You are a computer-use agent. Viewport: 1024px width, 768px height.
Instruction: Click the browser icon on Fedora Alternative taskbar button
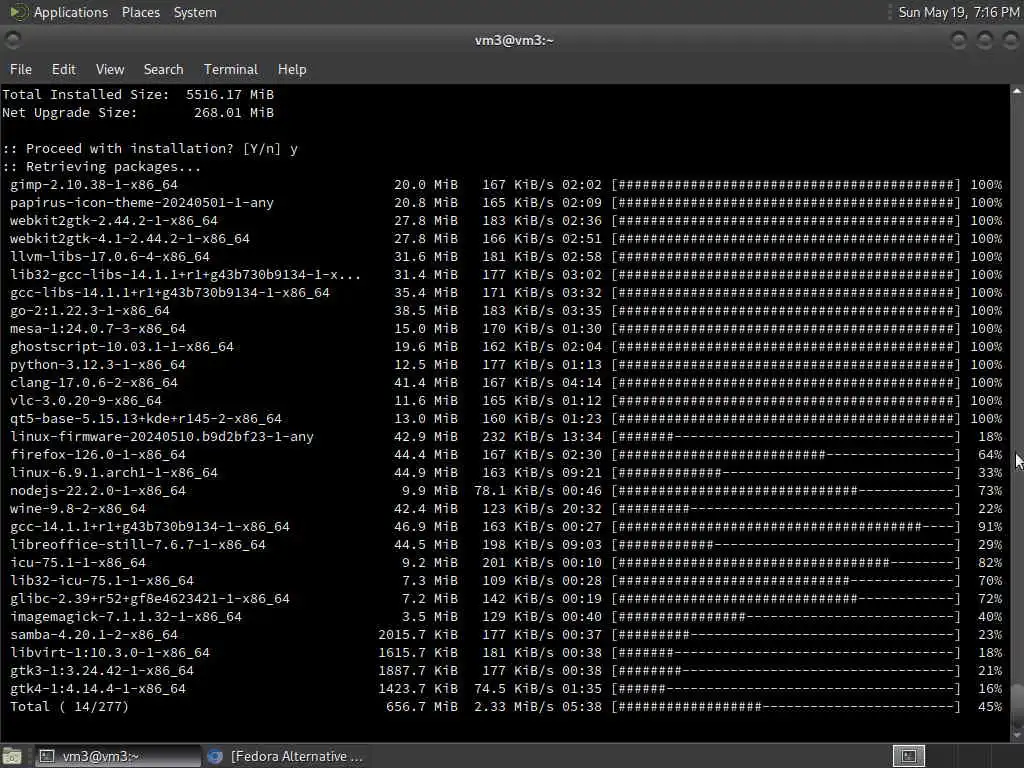[x=215, y=756]
